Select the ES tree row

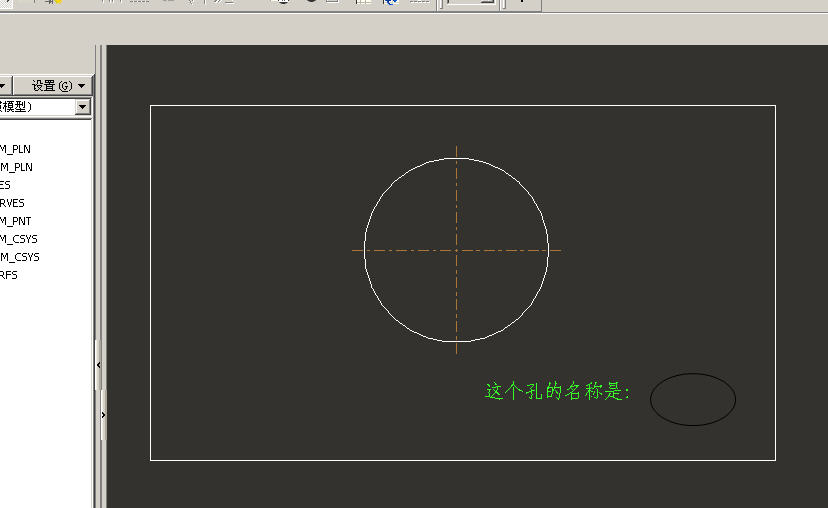pos(5,185)
